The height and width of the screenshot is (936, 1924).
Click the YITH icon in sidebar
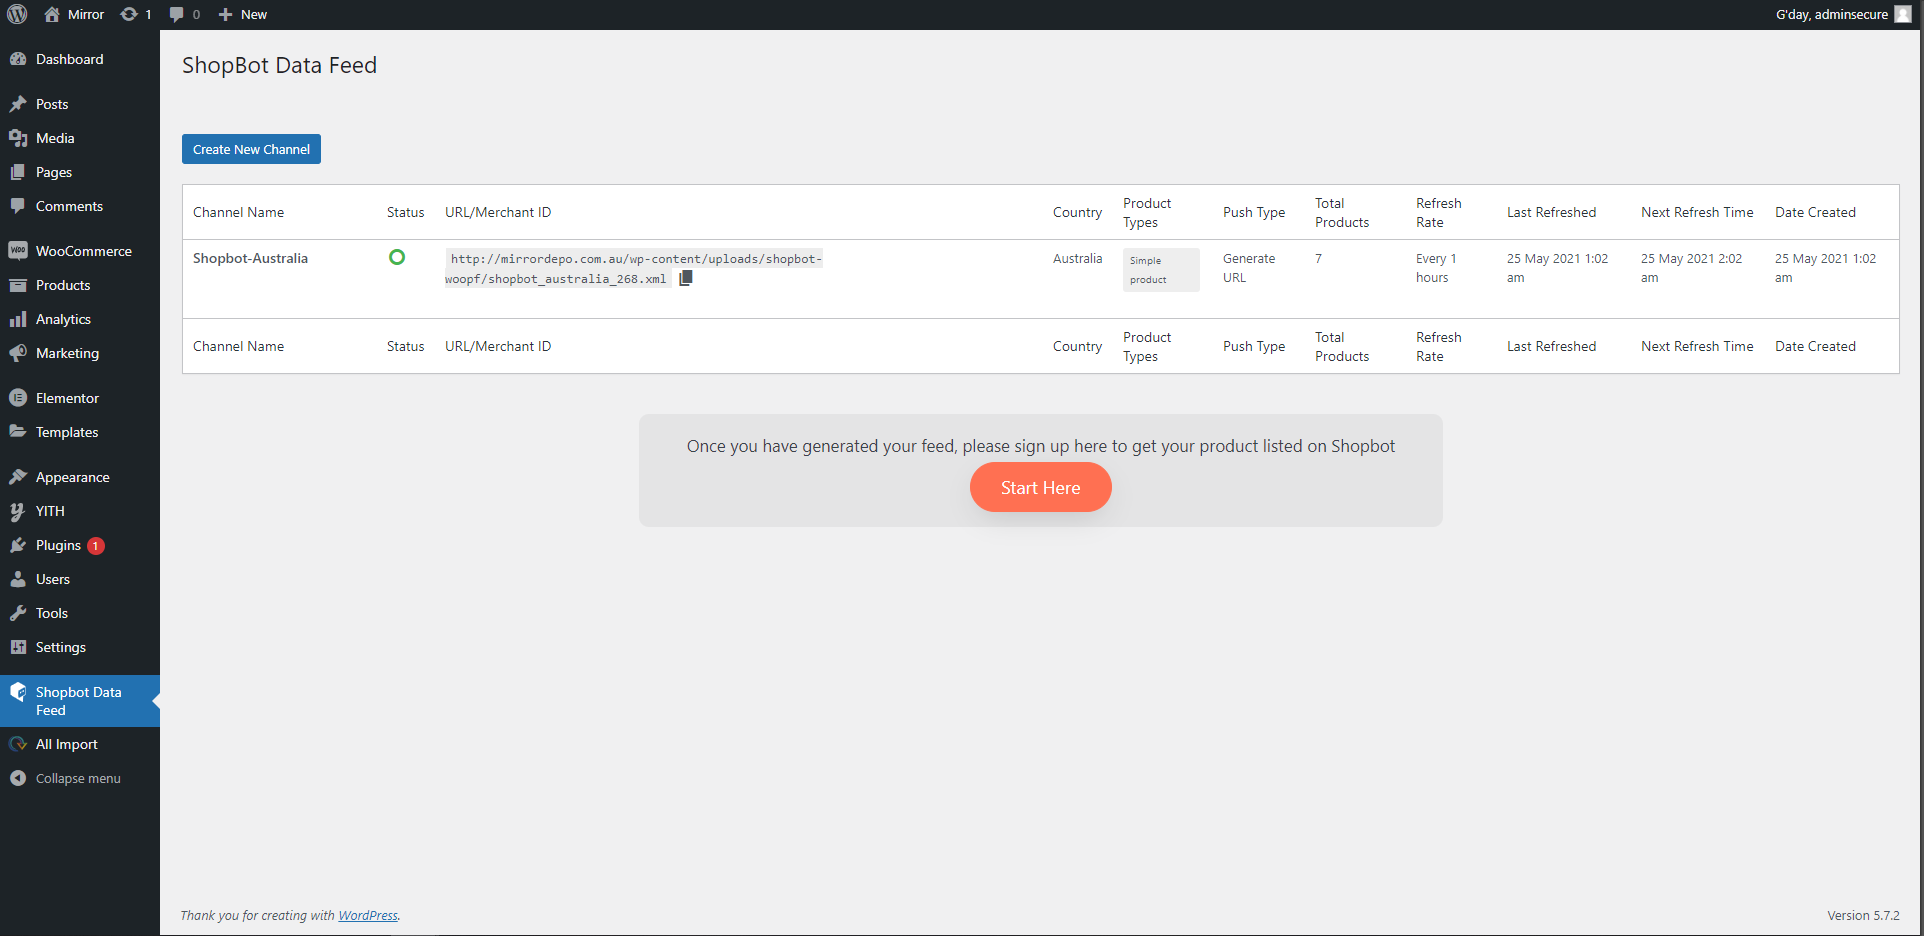pos(18,511)
